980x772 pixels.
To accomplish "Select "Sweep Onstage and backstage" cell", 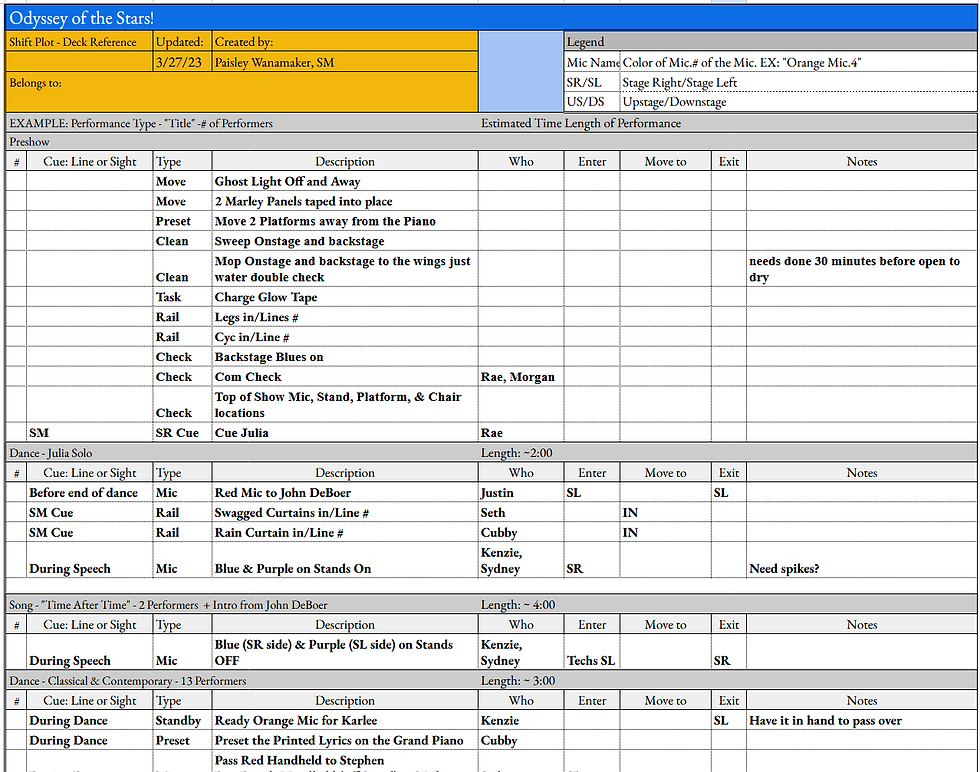I will [x=345, y=241].
